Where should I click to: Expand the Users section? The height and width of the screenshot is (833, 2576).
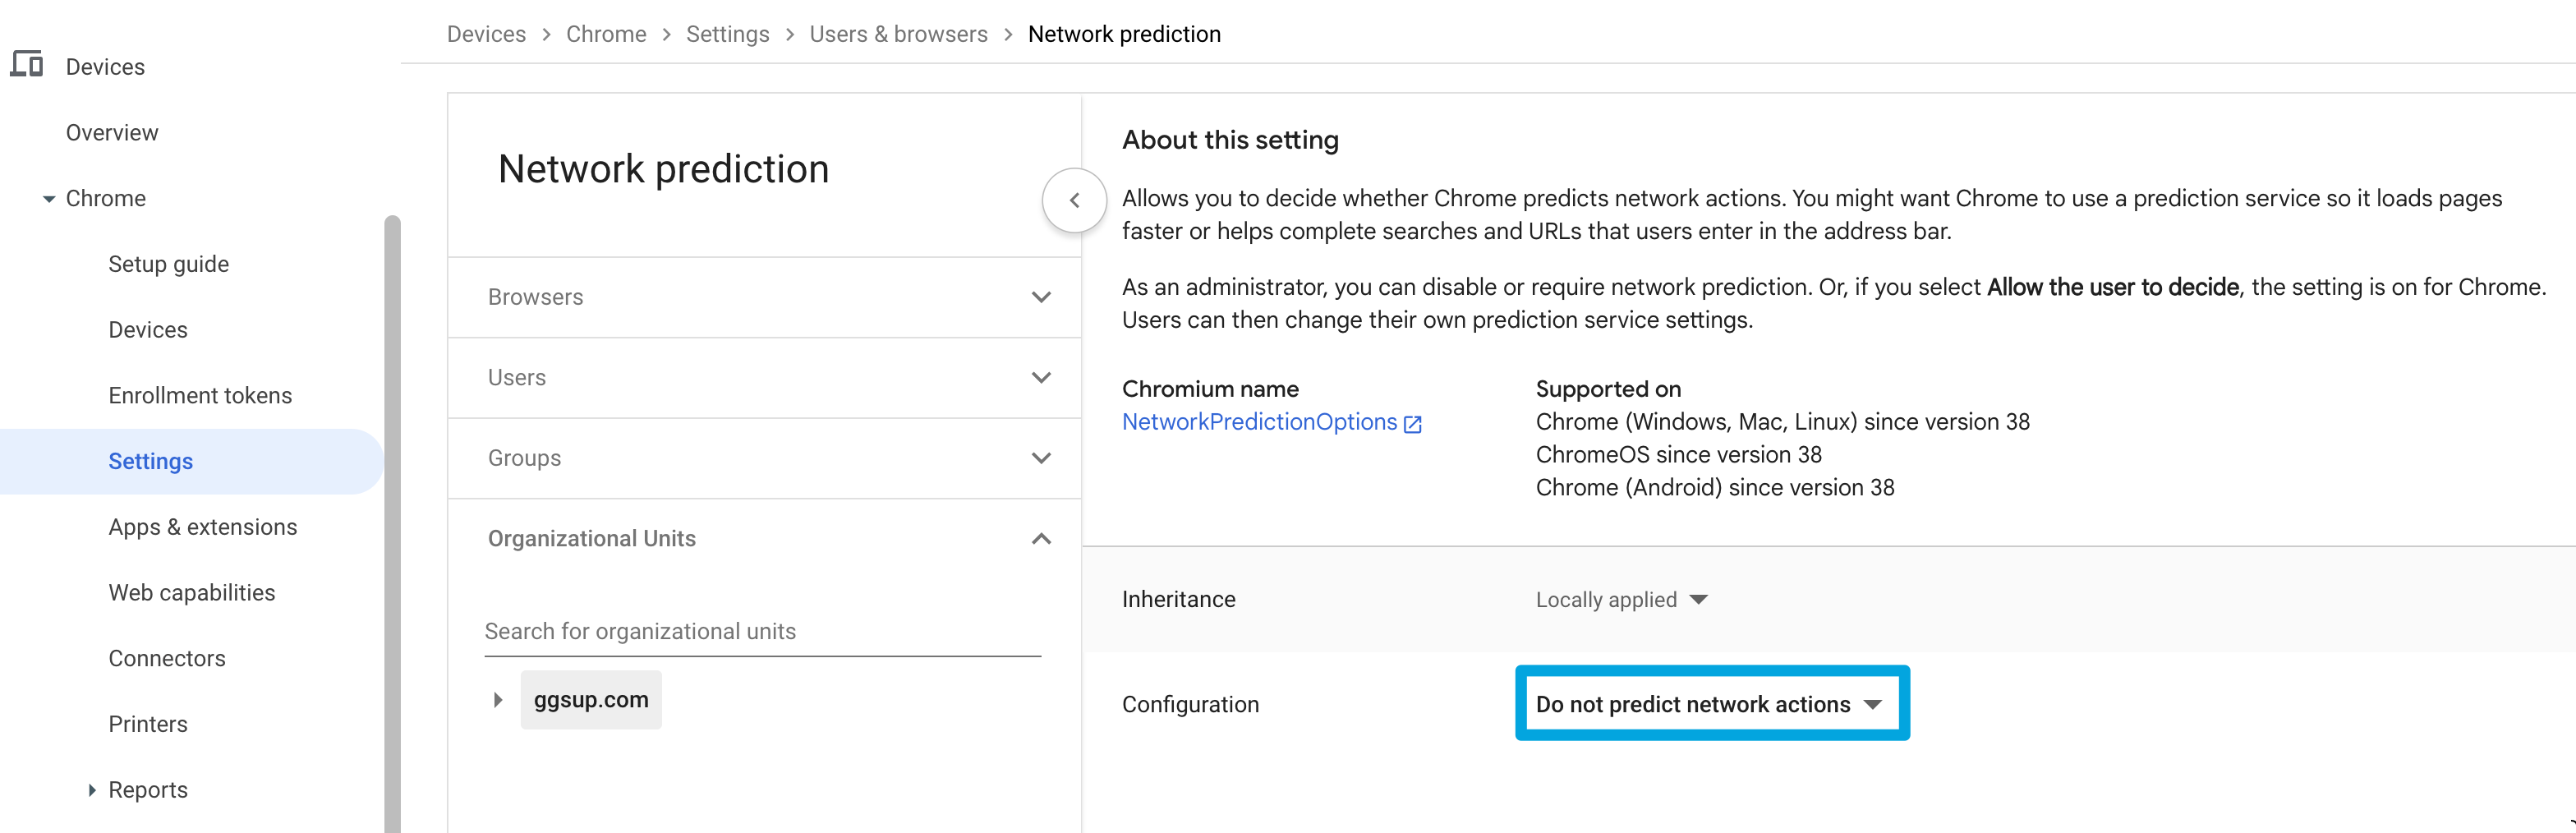click(1041, 378)
